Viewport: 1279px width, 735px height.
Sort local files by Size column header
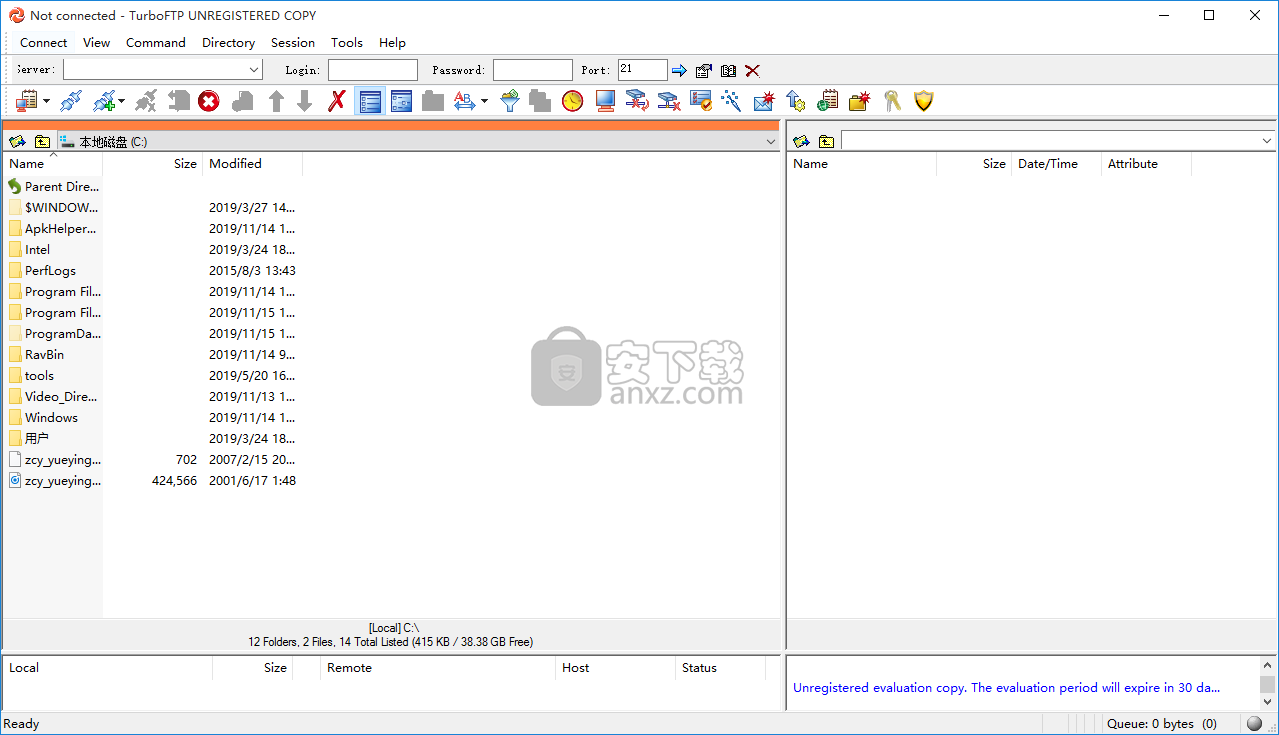(153, 164)
